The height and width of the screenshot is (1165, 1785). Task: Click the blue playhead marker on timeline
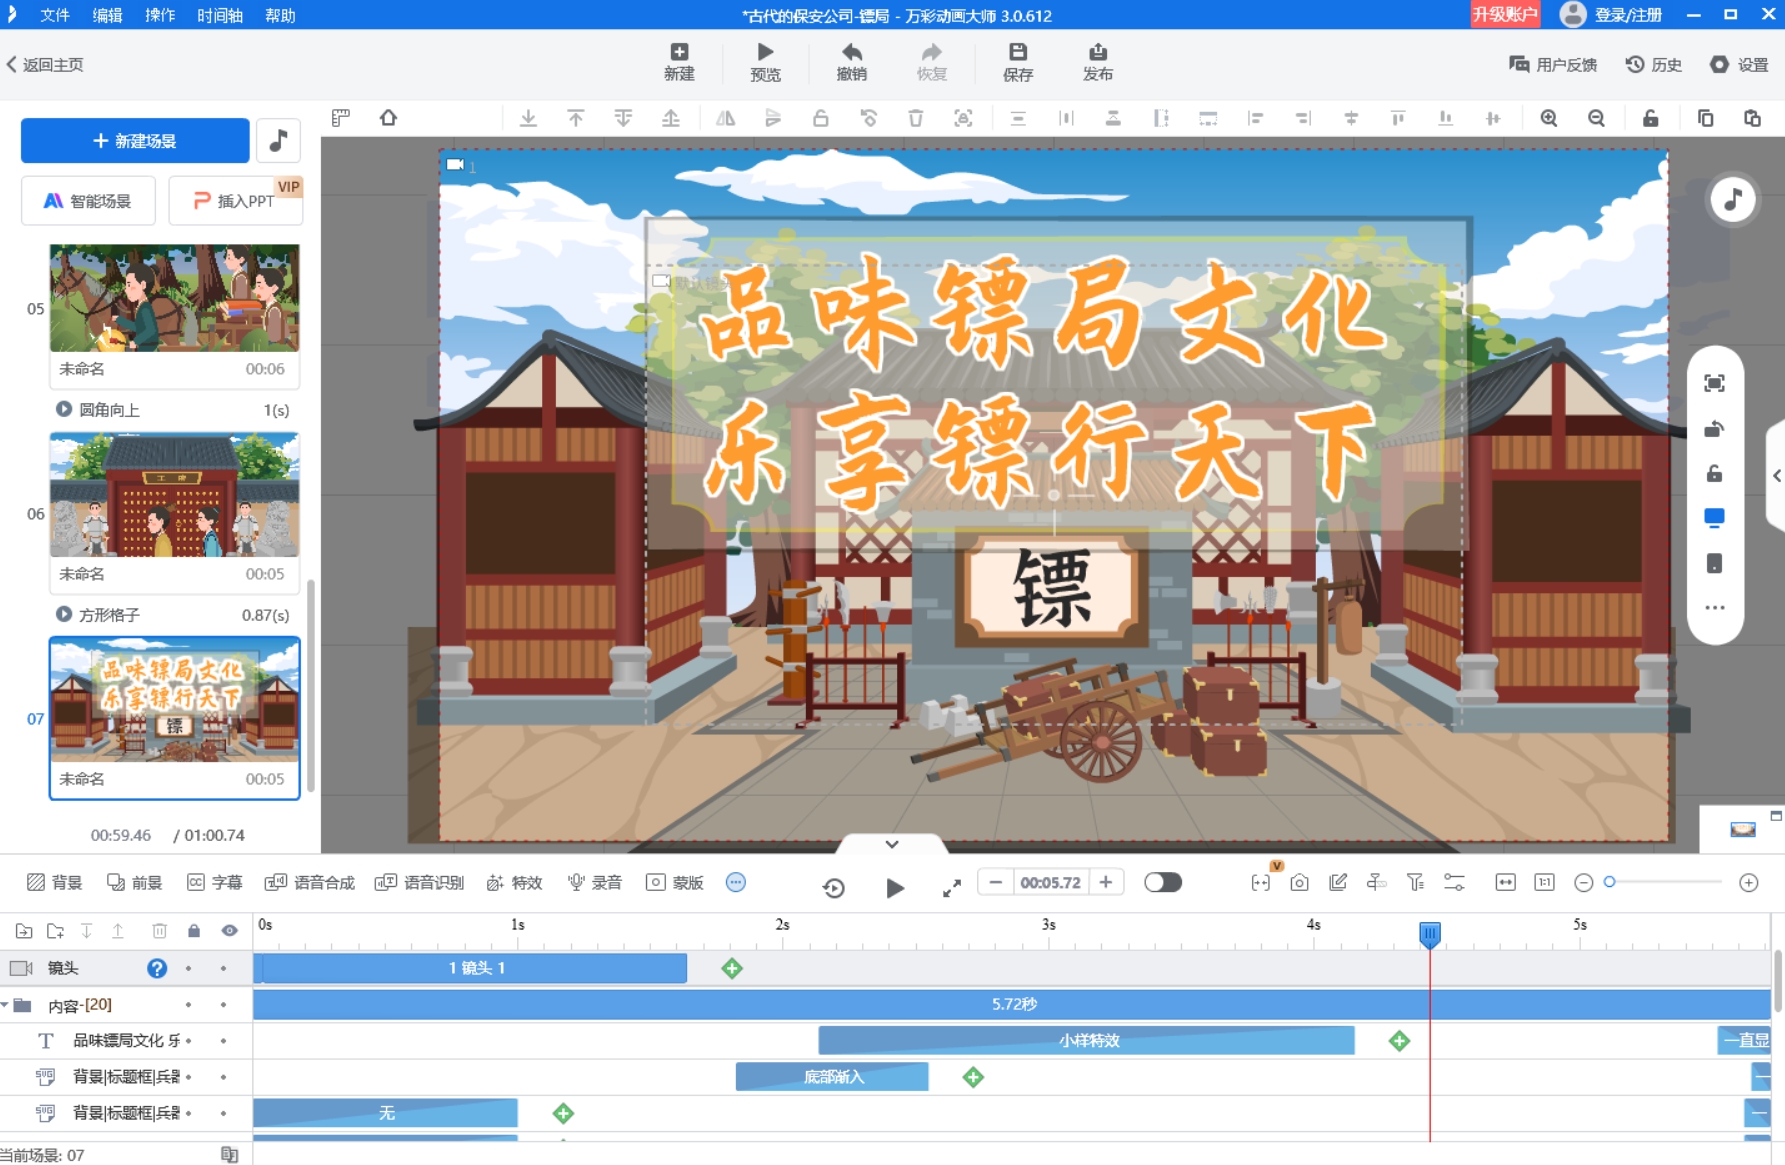click(1430, 935)
